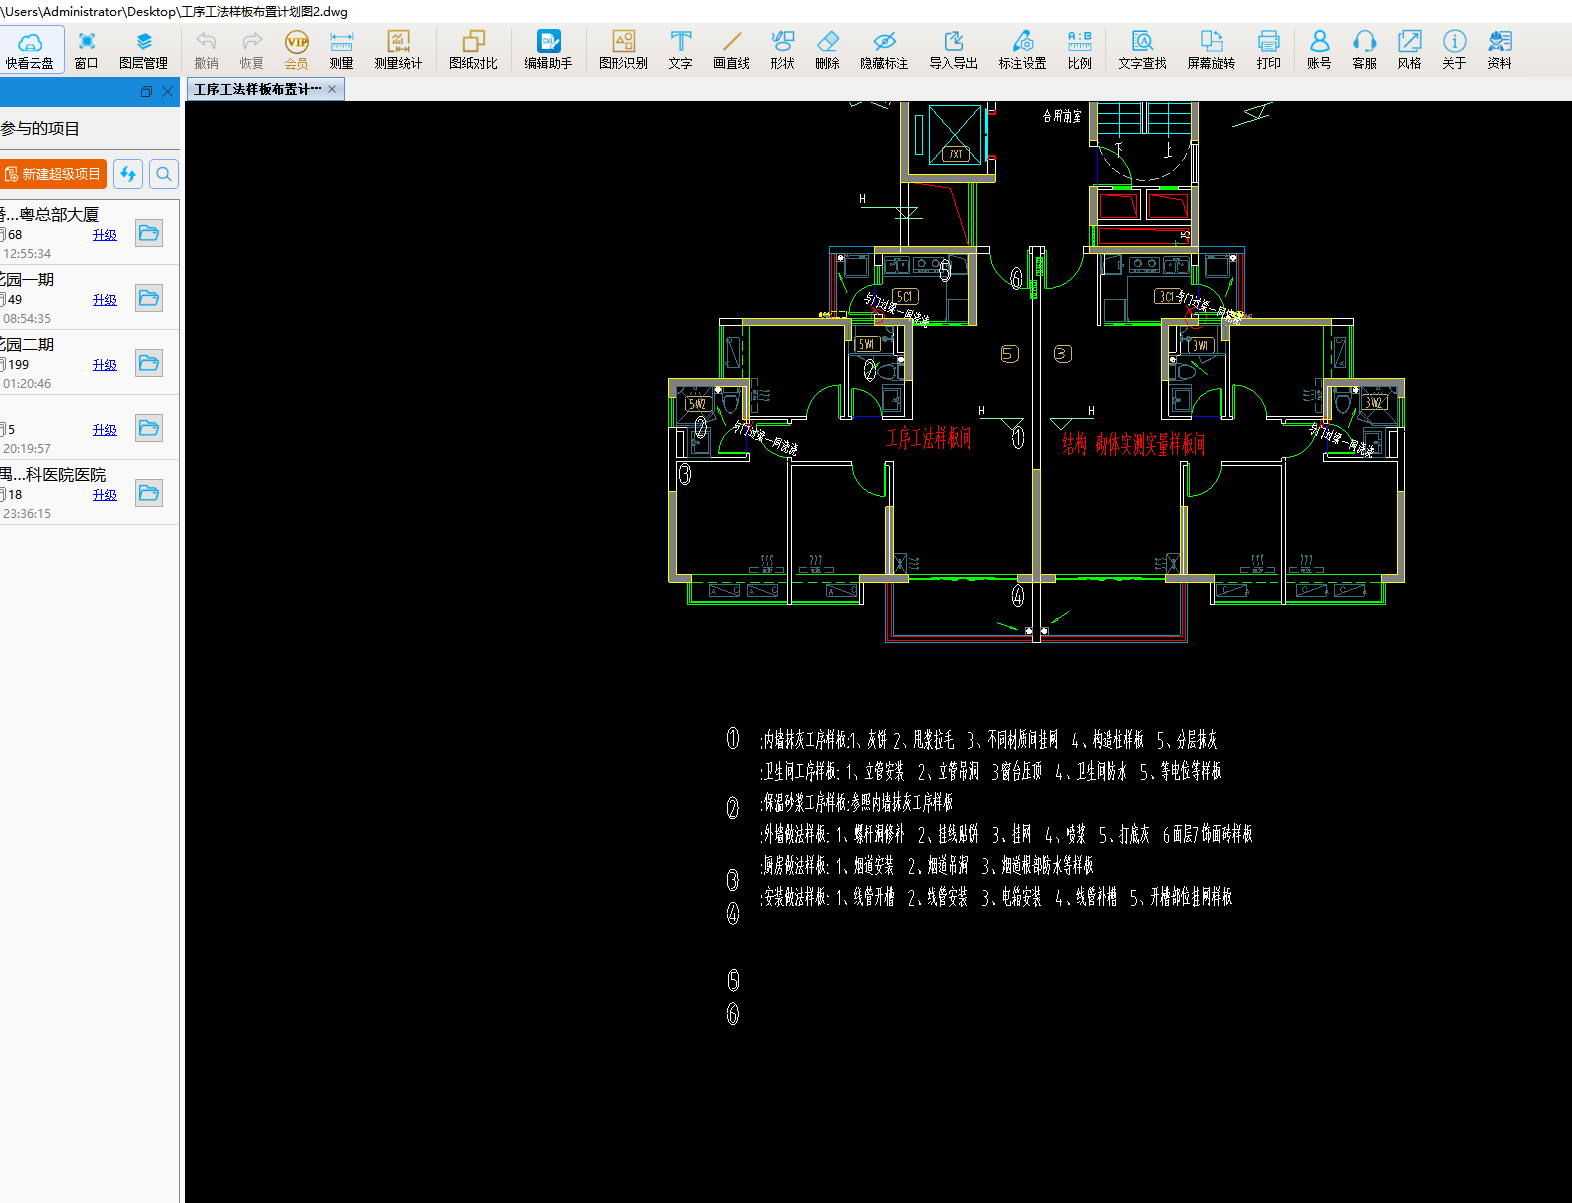Click 升级 link for 粤总部大厦 project
This screenshot has width=1572, height=1203.
[x=105, y=235]
